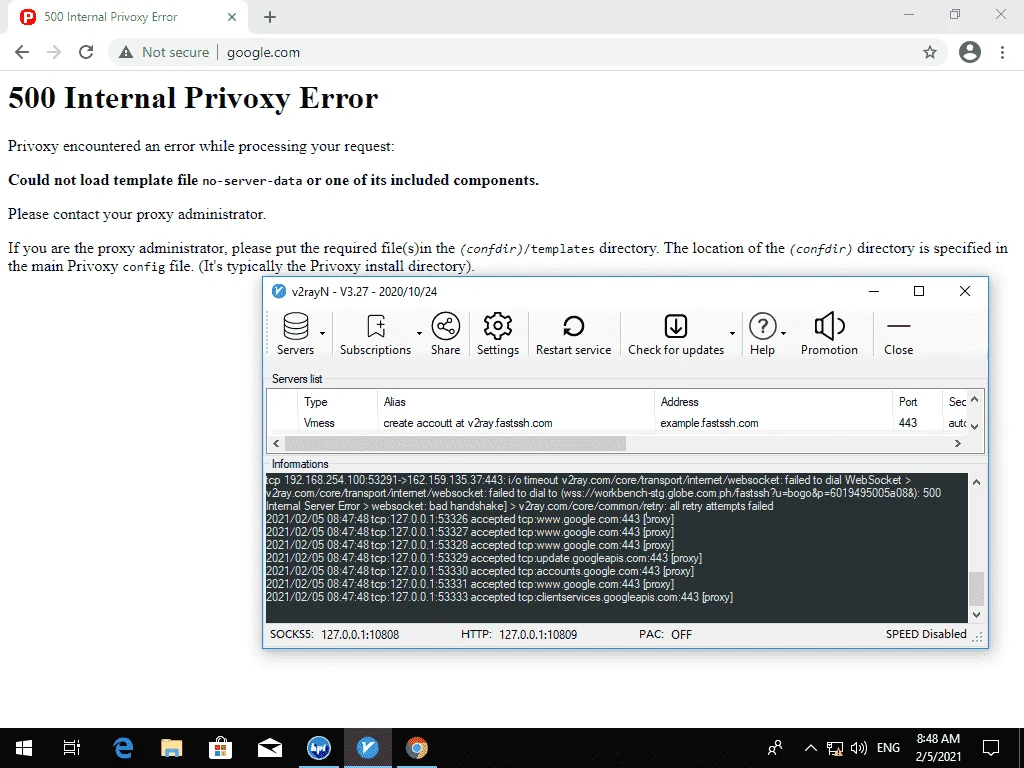Click the Address column header

(679, 402)
